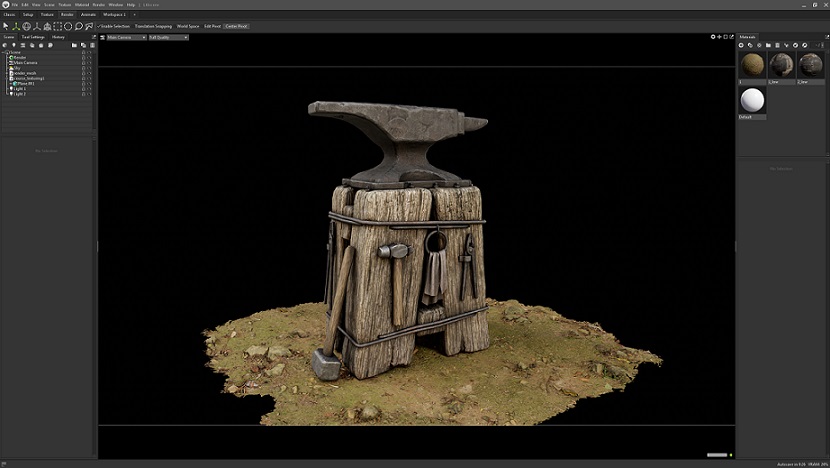Add a new workspace with the plus tab

coord(134,14)
